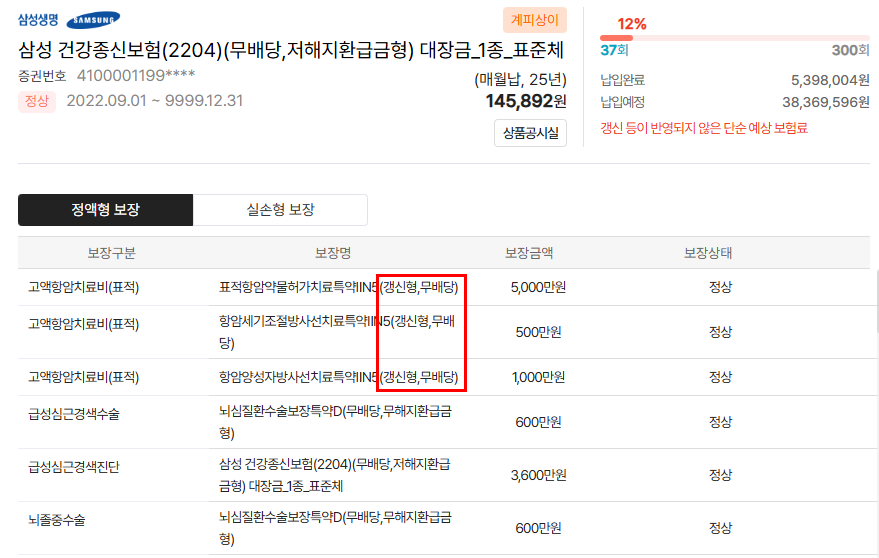Click the 37회 paid count
The width and height of the screenshot is (879, 558).
[x=614, y=50]
